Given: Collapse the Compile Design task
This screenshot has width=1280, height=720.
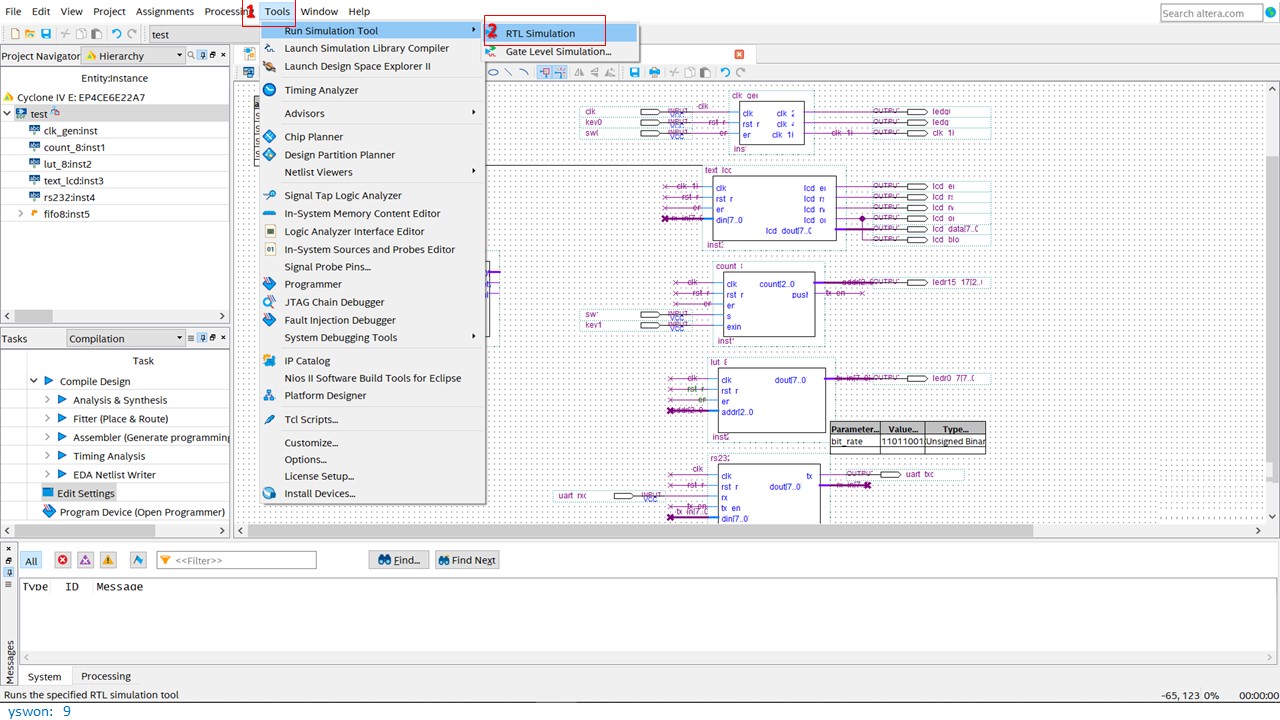Looking at the screenshot, I should [x=34, y=381].
